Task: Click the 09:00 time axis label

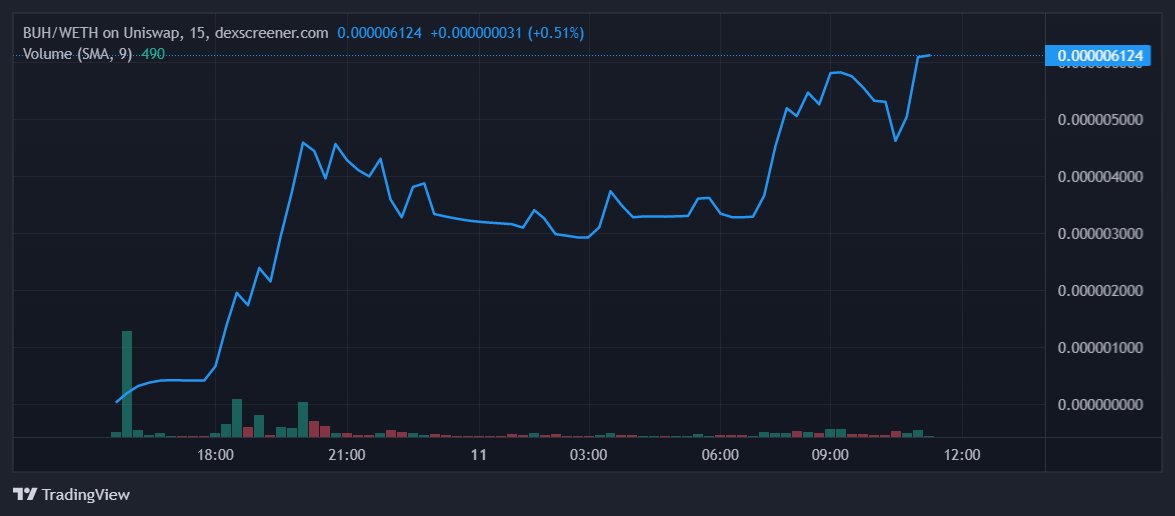Action: pos(830,455)
